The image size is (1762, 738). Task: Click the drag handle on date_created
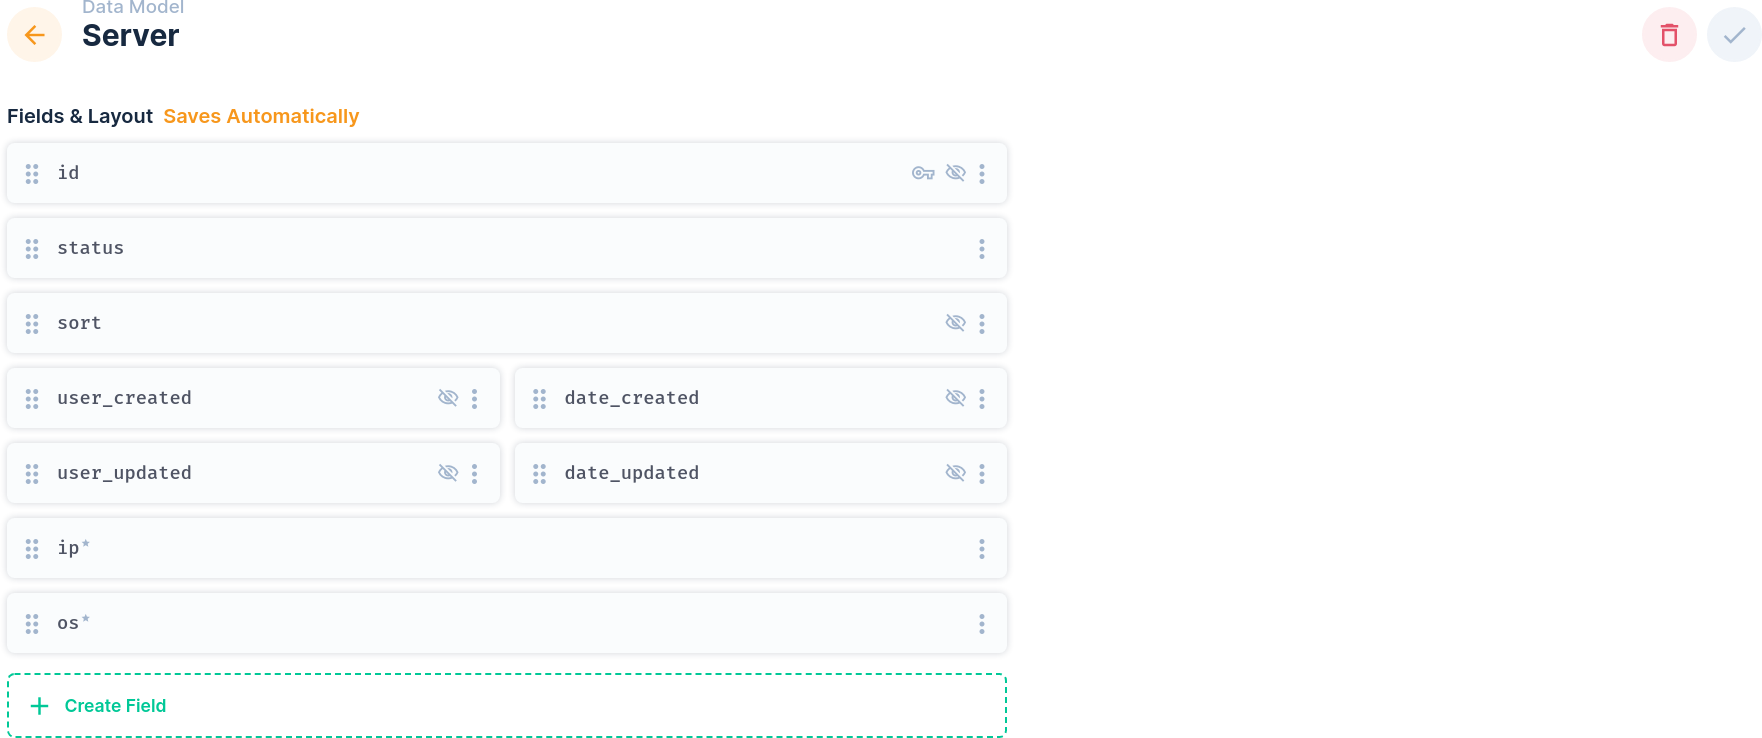[x=538, y=398]
